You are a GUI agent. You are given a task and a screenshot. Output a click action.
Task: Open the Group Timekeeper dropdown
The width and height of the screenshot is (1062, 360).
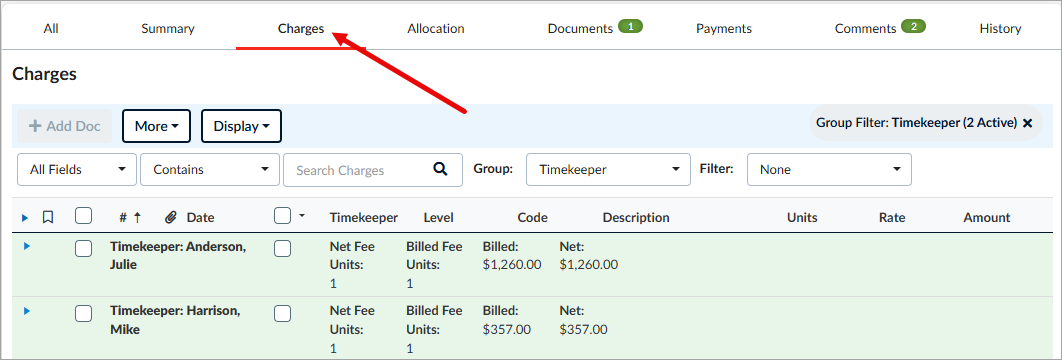[x=608, y=169]
